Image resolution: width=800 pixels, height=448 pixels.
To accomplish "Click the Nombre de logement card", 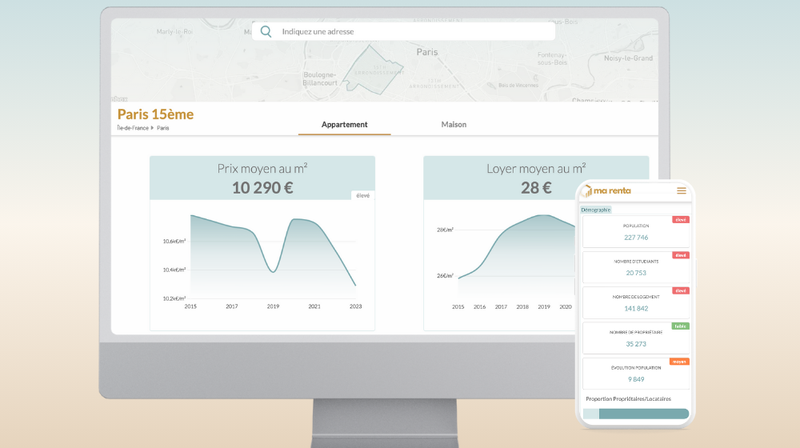I will tap(635, 303).
